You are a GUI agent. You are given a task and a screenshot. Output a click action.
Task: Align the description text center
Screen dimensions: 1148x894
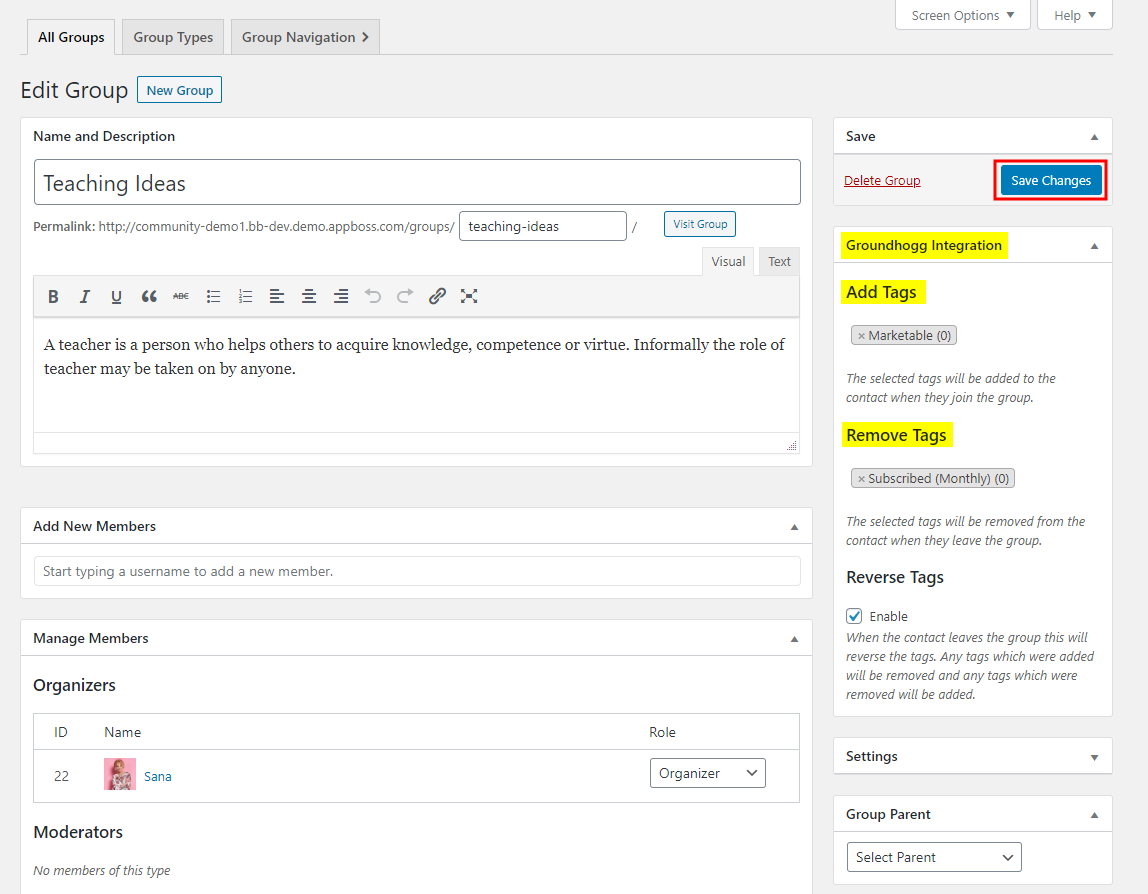(309, 296)
